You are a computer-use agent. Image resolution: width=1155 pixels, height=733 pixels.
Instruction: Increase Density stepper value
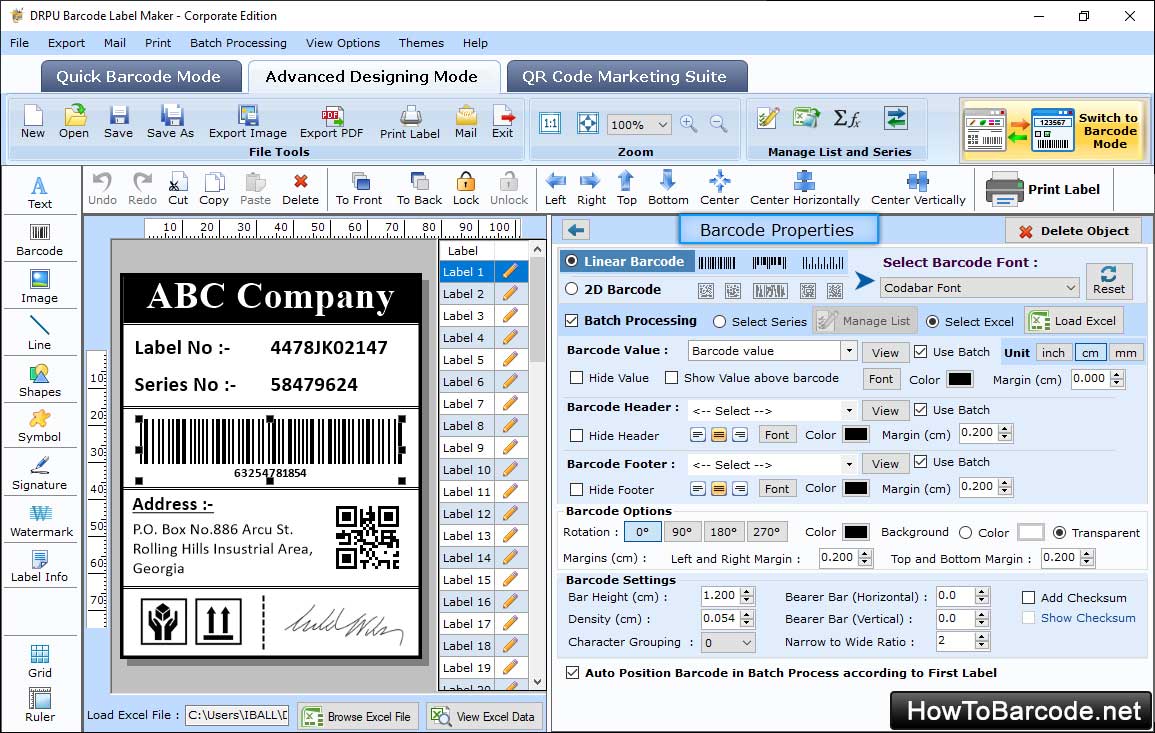[747, 614]
